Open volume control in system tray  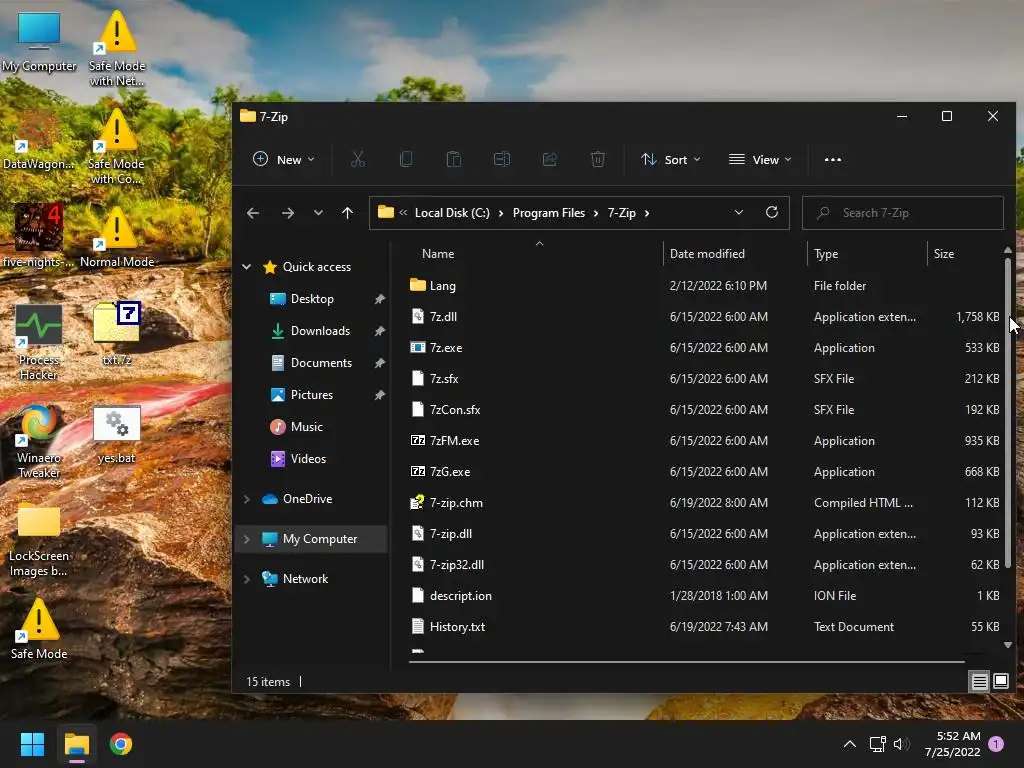pyautogui.click(x=902, y=744)
